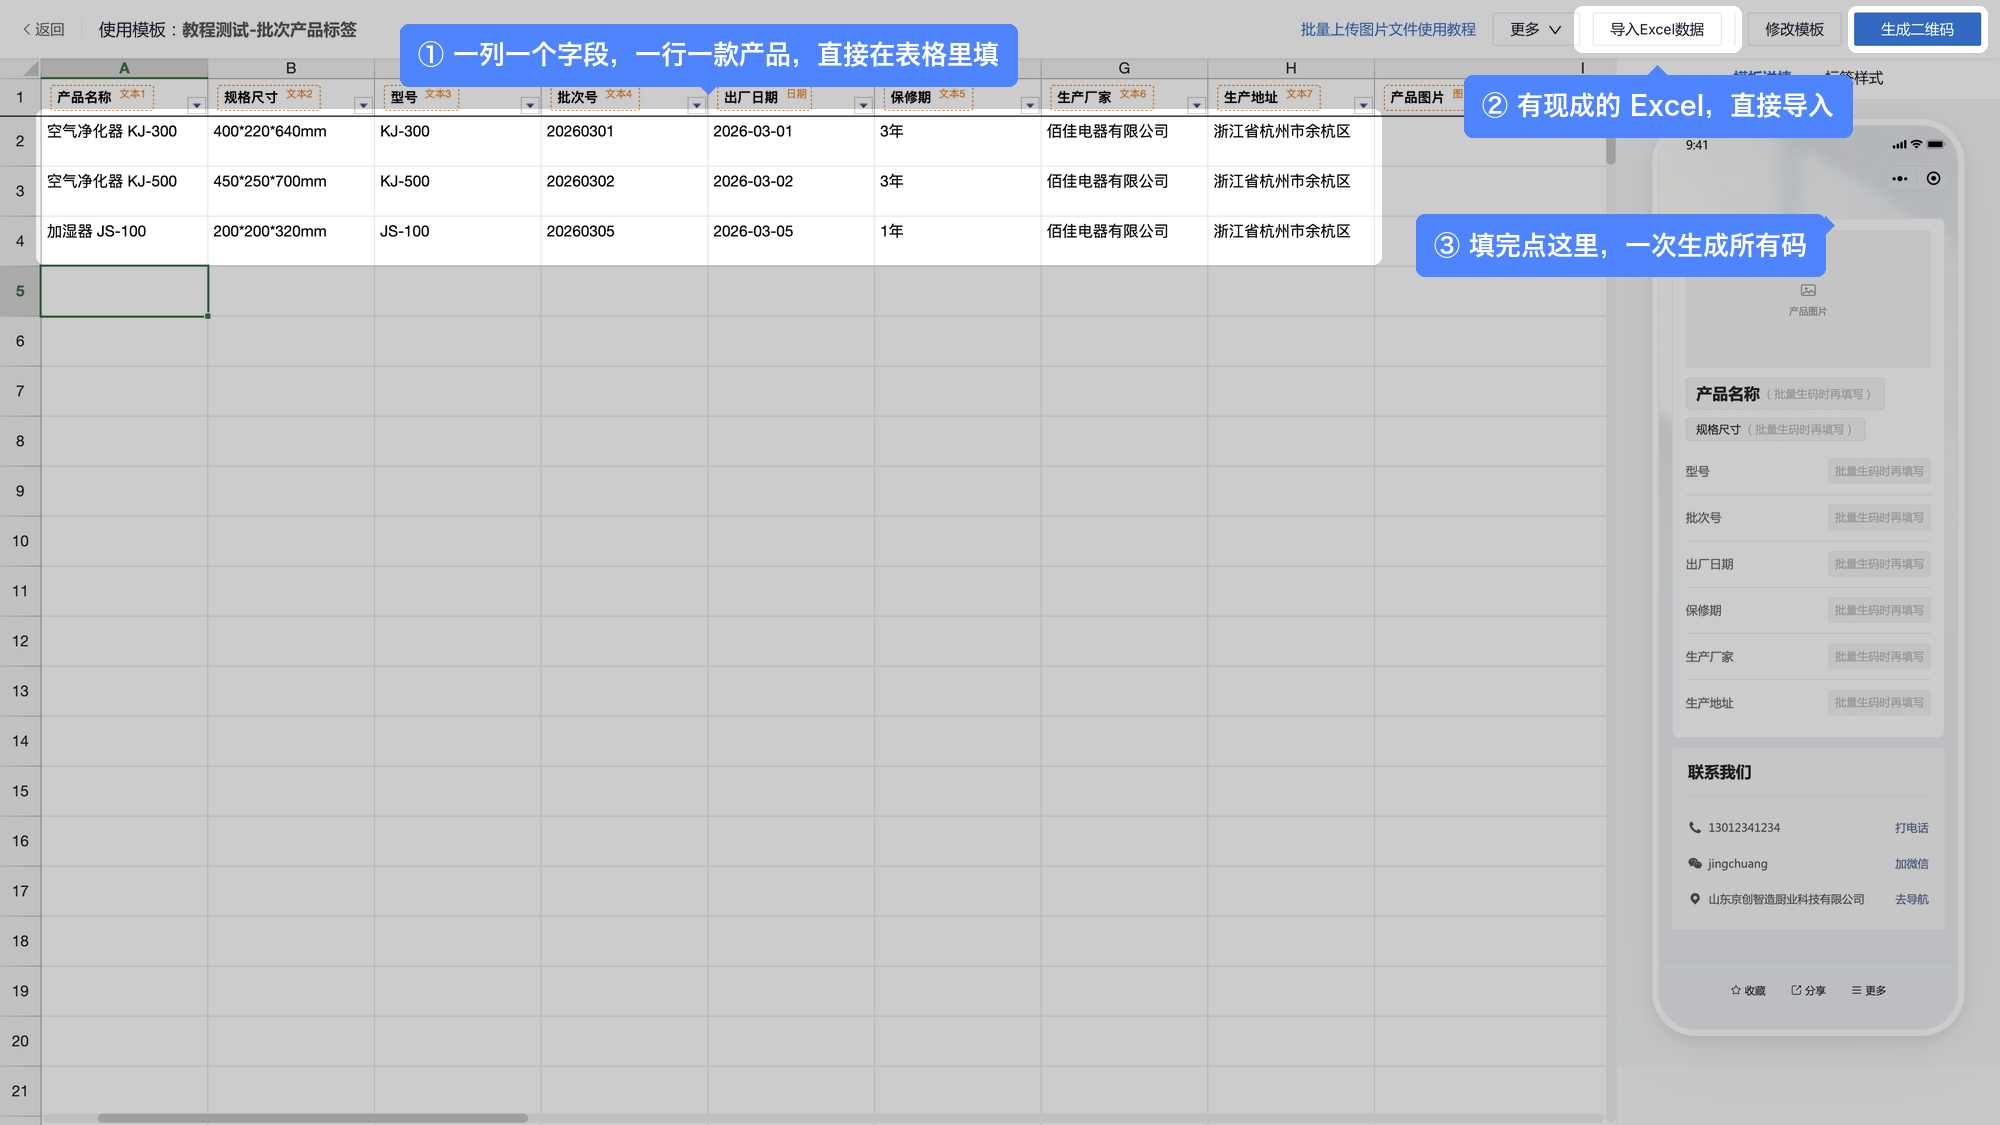Go back using the 返回 arrow

coord(43,29)
